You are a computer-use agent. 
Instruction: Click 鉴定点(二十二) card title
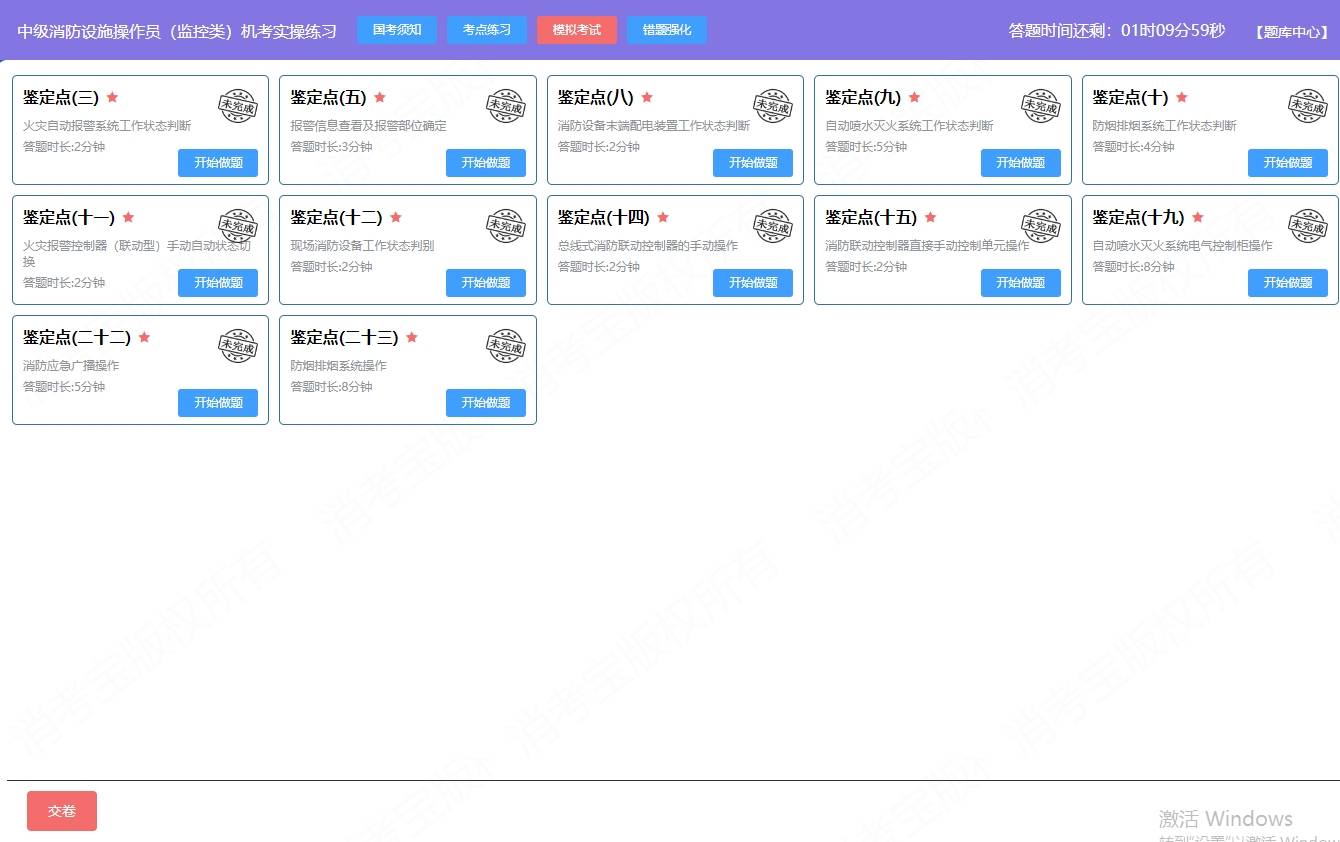(x=77, y=337)
